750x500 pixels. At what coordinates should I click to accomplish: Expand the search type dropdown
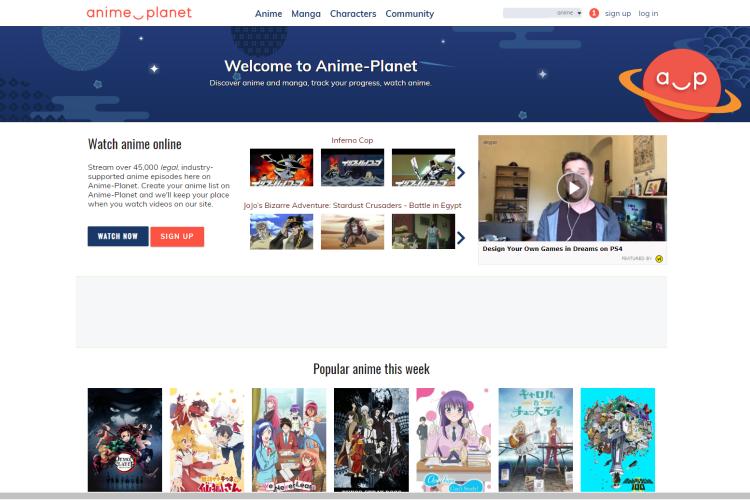point(569,13)
